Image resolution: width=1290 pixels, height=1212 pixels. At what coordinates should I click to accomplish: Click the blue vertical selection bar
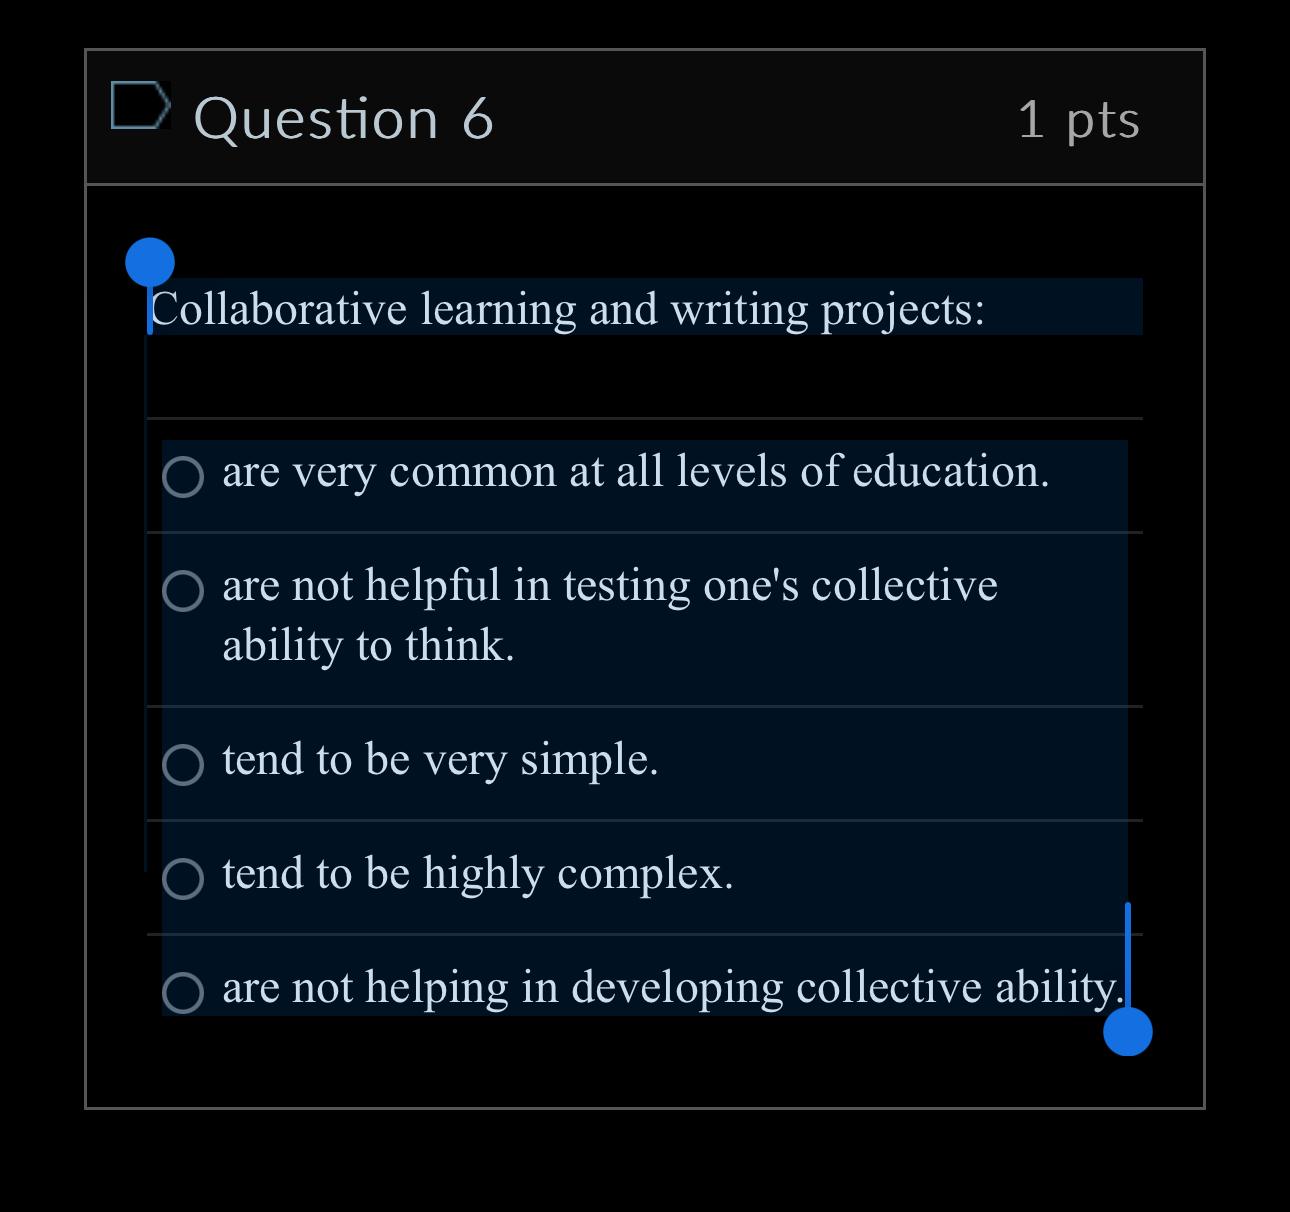point(1127,955)
